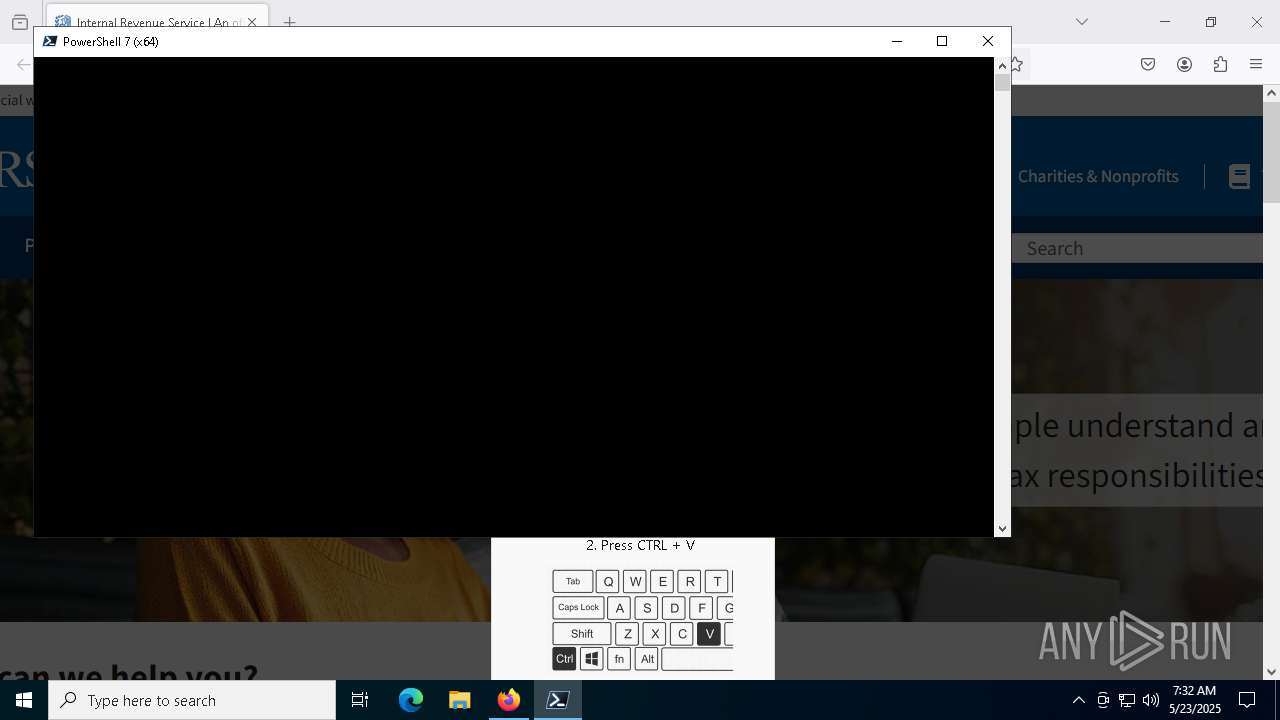Screen dimensions: 1280x720
Task: Open a new Firefox tab
Action: click(x=289, y=22)
